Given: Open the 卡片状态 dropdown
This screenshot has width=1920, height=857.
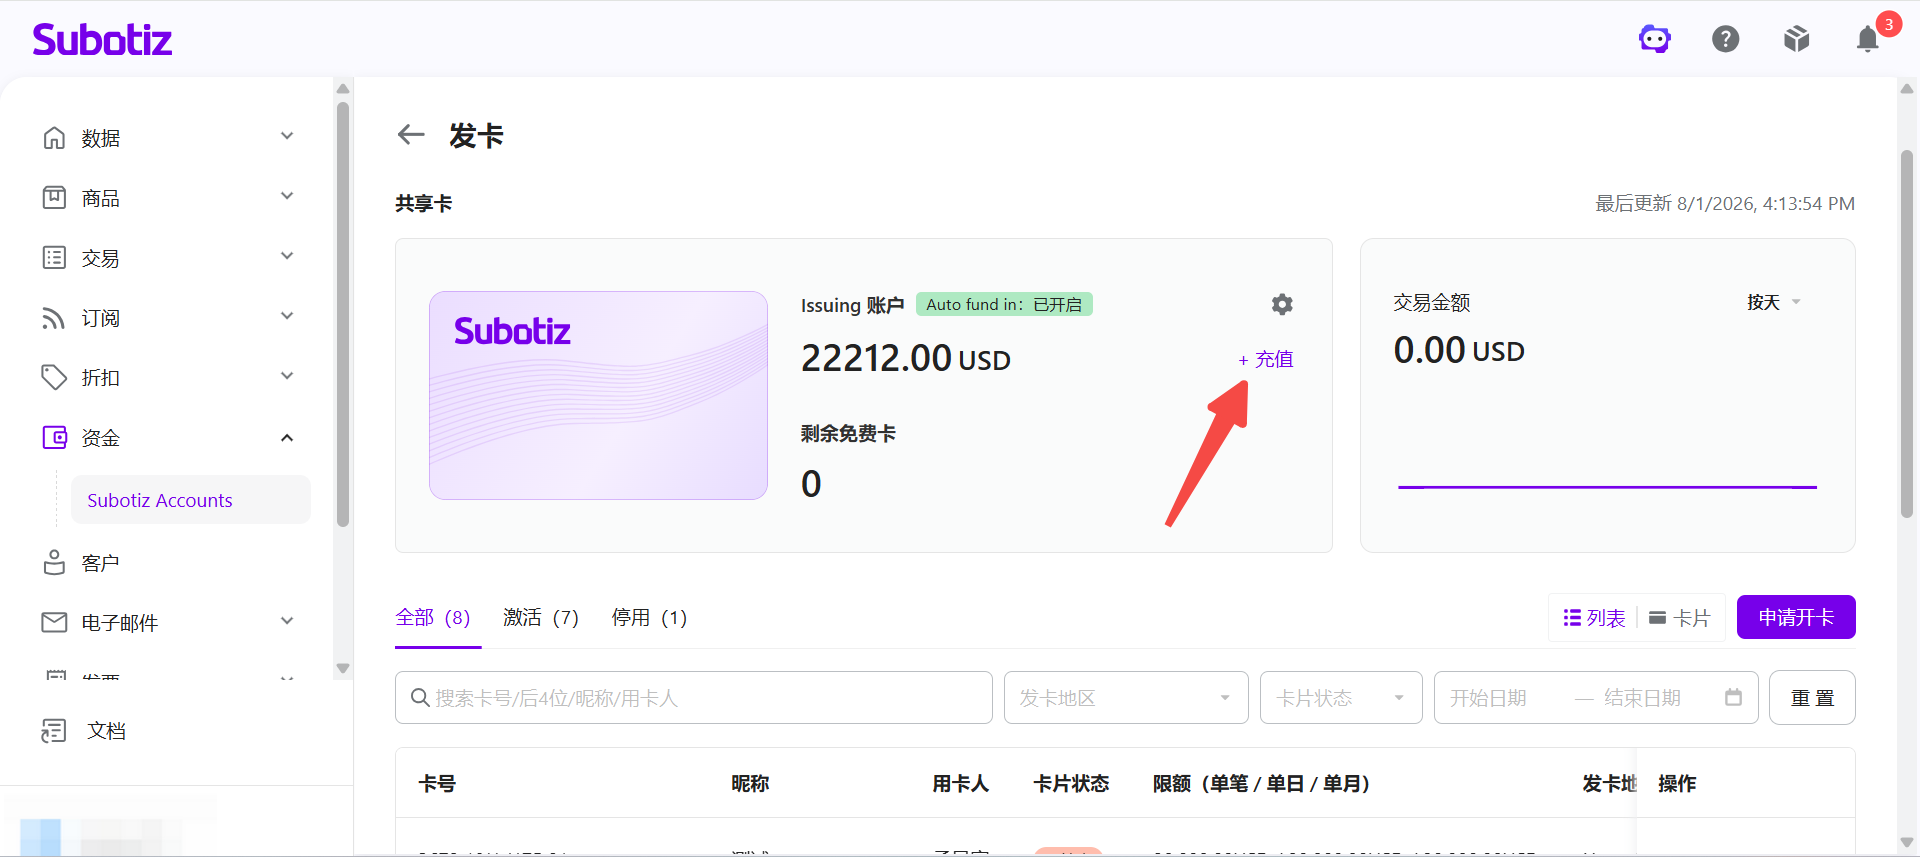Looking at the screenshot, I should coord(1341,697).
